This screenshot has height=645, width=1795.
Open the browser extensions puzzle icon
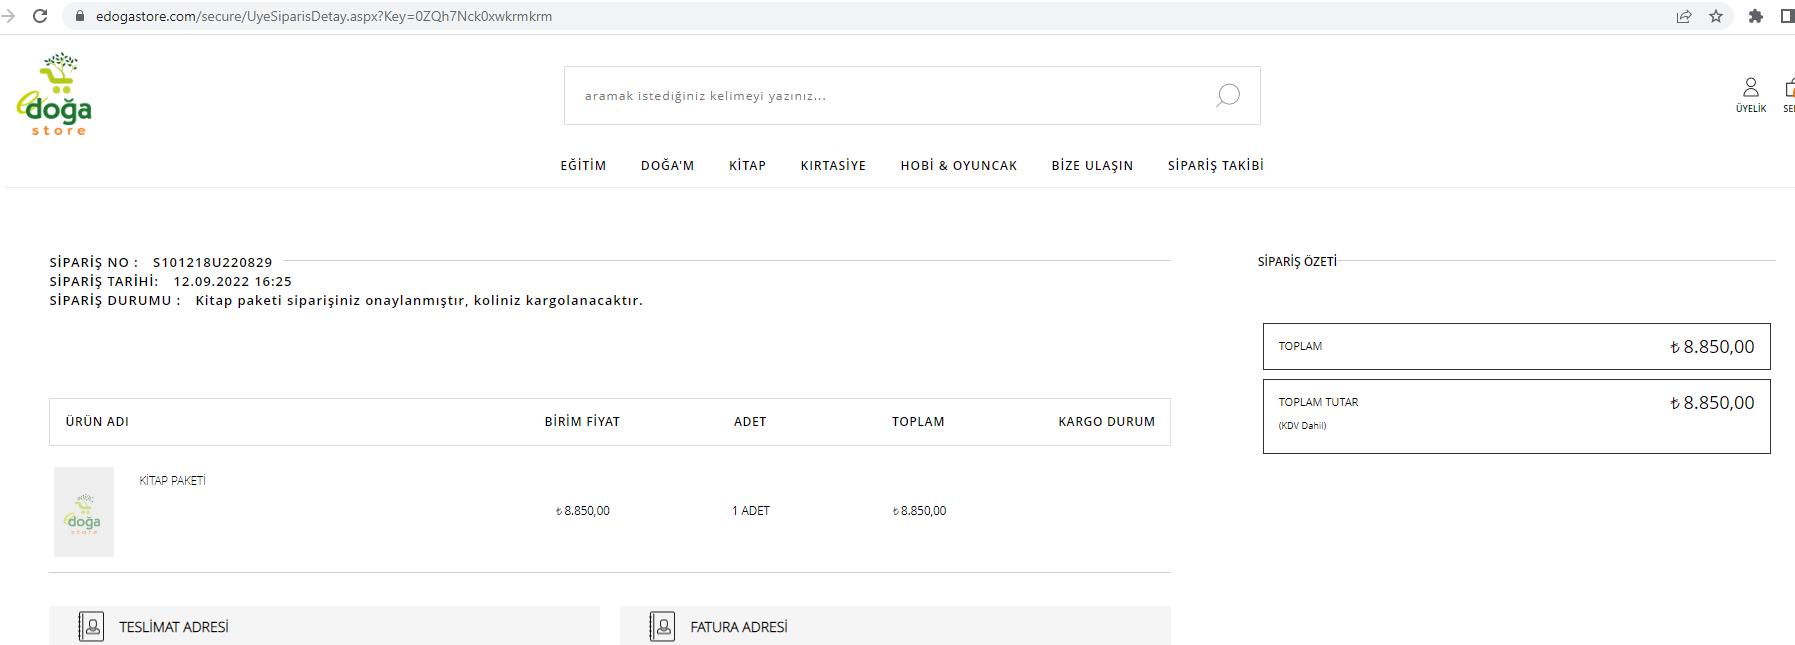1755,16
